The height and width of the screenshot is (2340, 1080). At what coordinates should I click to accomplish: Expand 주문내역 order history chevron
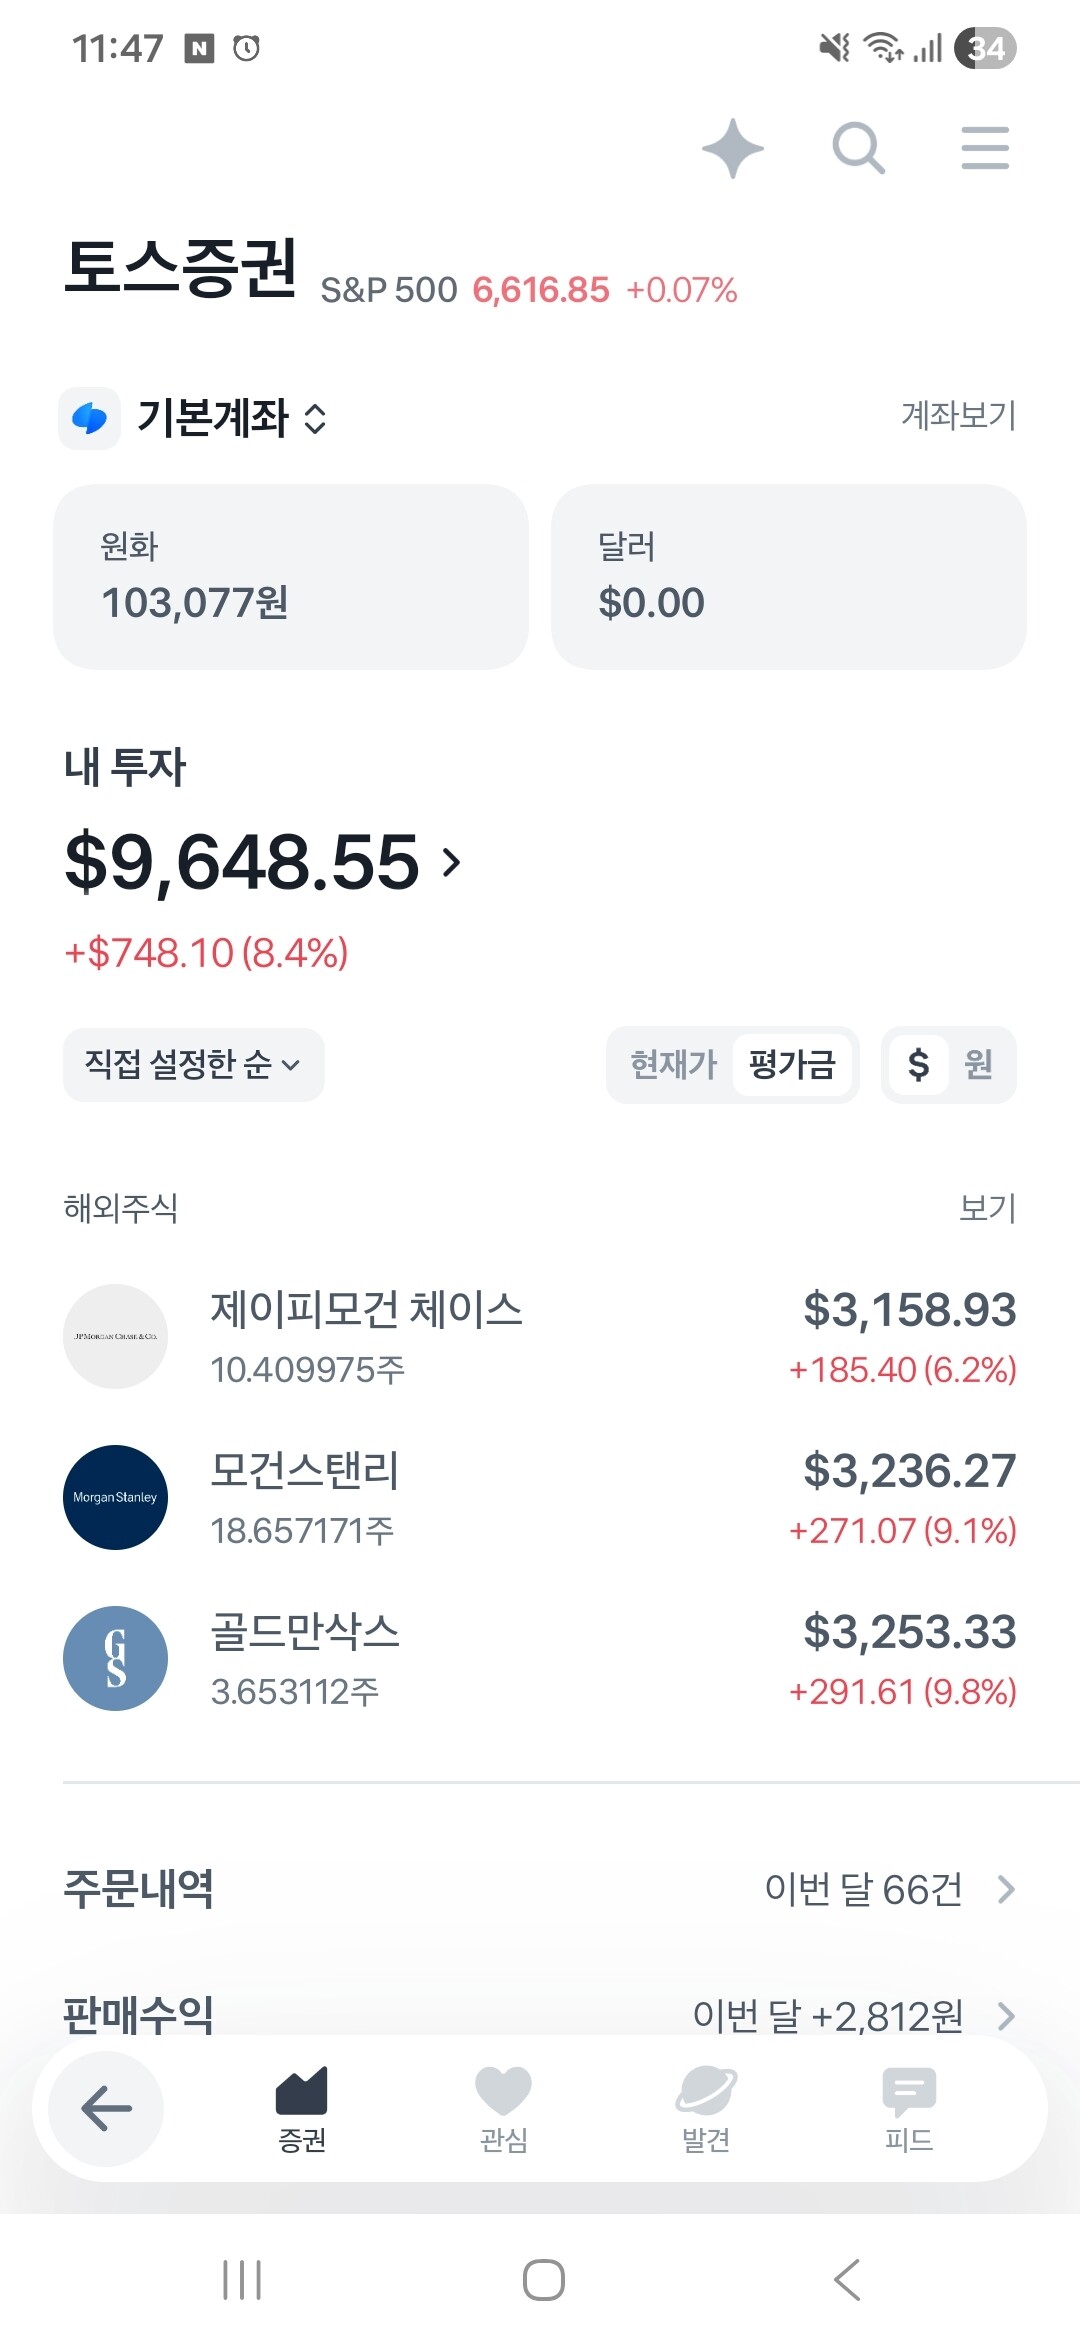1006,1889
